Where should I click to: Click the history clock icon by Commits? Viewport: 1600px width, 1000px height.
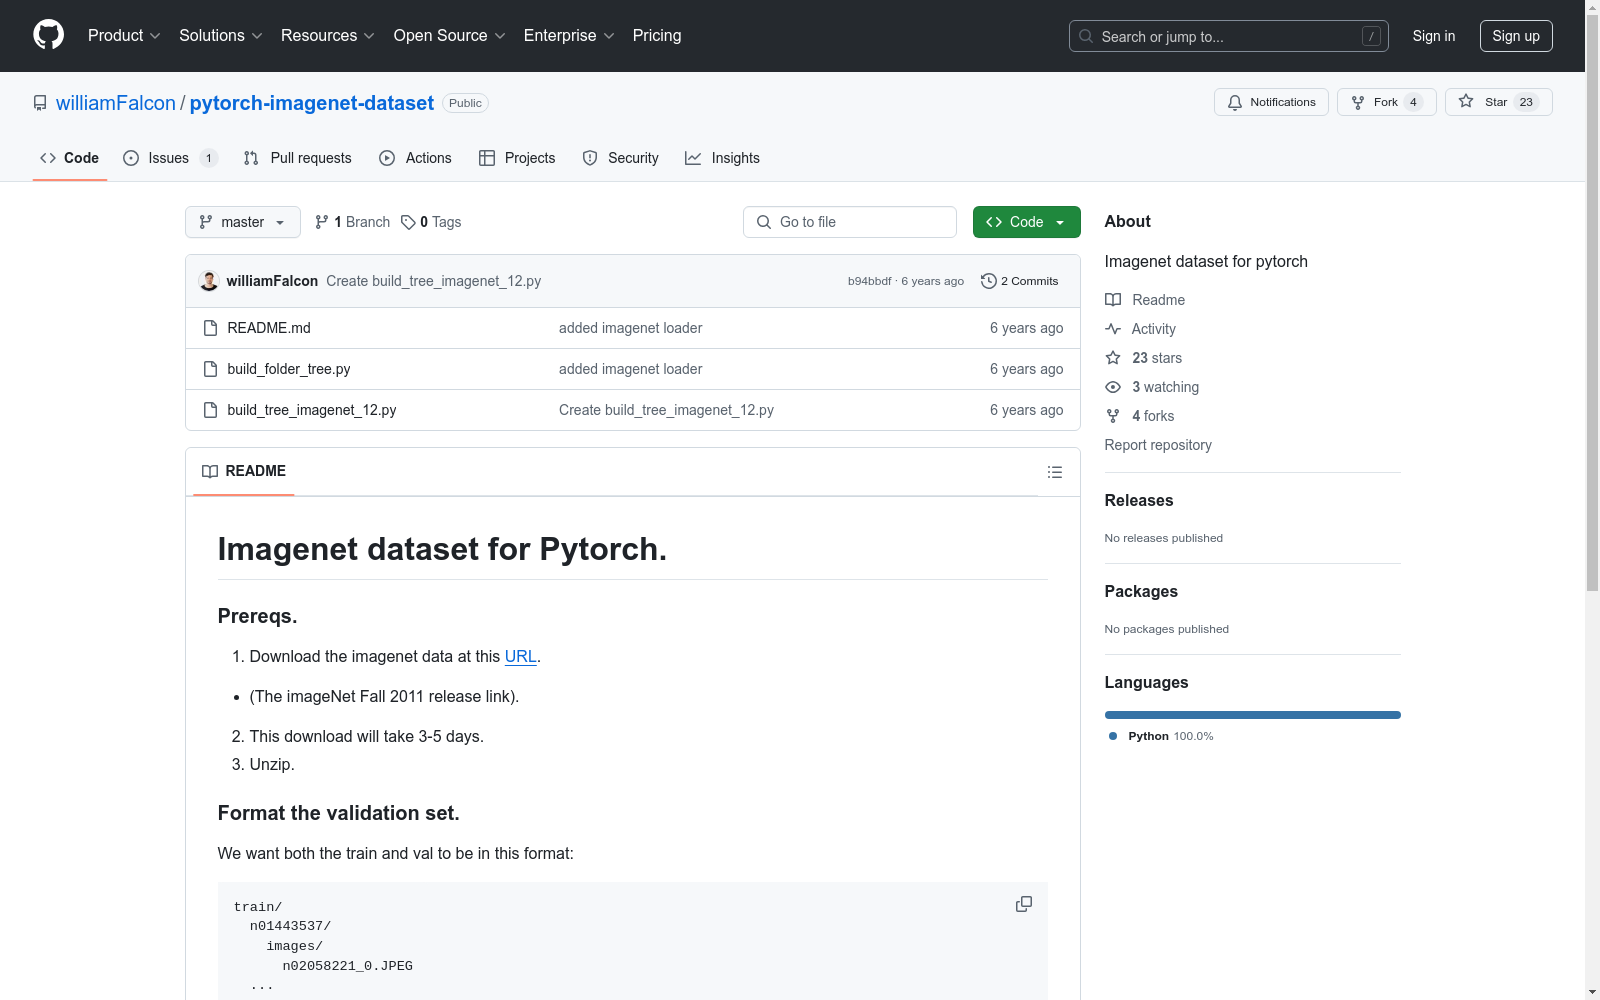tap(989, 281)
